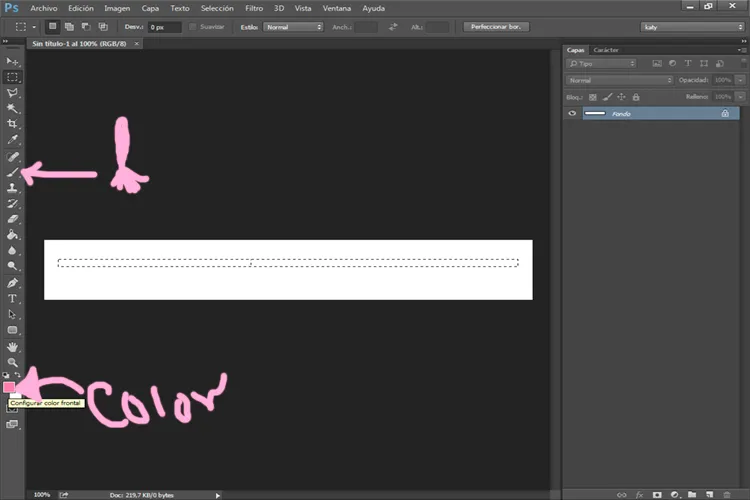
Task: Pick the Eraser tool
Action: (13, 218)
